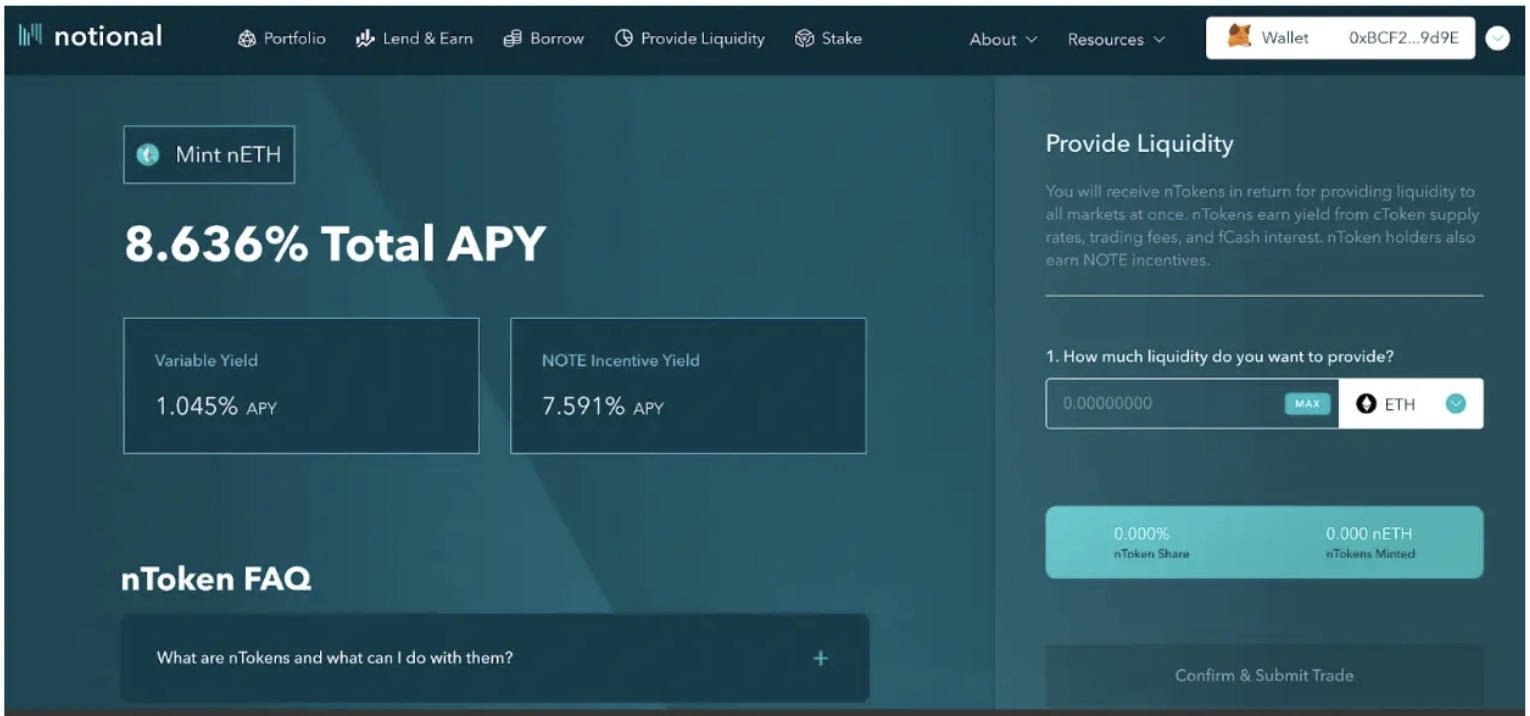Open the About dropdown
1530x716 pixels.
[1002, 39]
